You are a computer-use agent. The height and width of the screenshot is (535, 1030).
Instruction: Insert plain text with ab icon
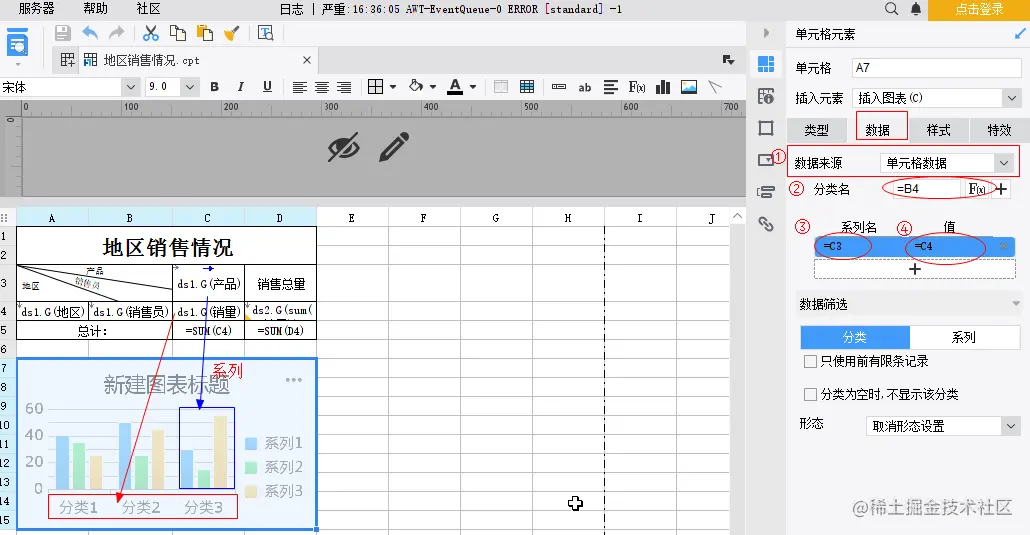[585, 87]
